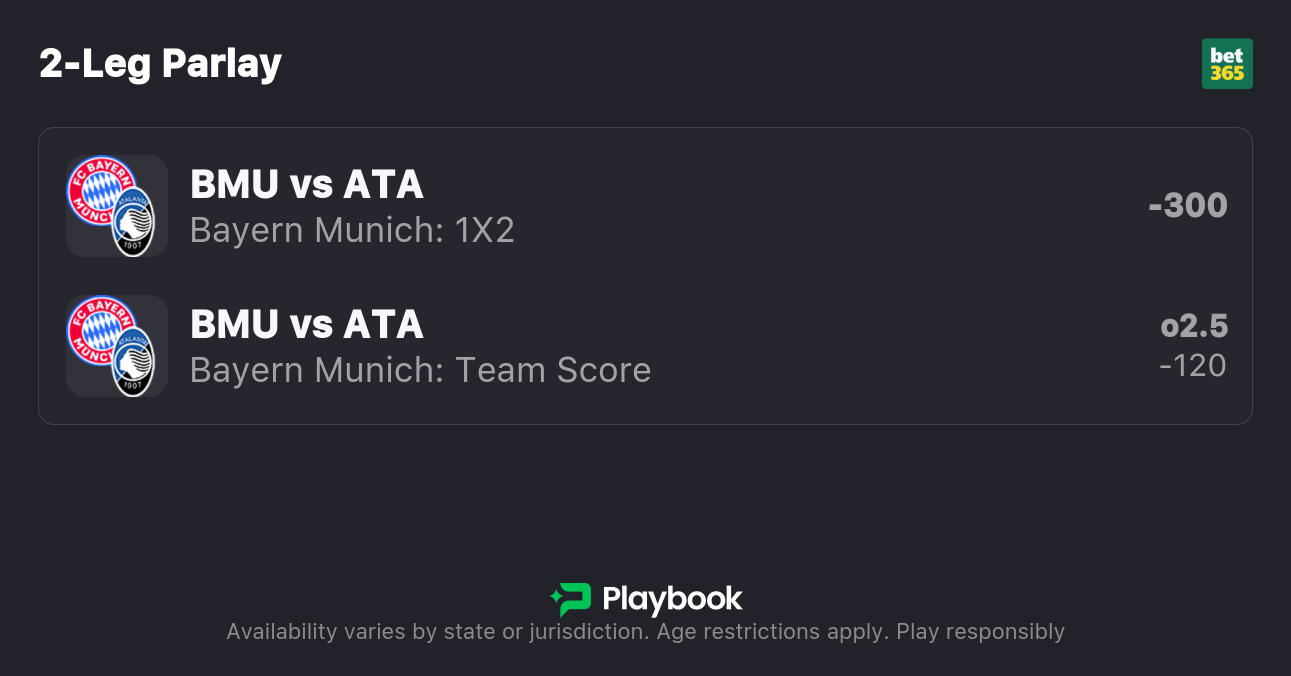Image resolution: width=1291 pixels, height=676 pixels.
Task: Click "Bayern Munich: Team Score" market label
Action: [x=420, y=371]
